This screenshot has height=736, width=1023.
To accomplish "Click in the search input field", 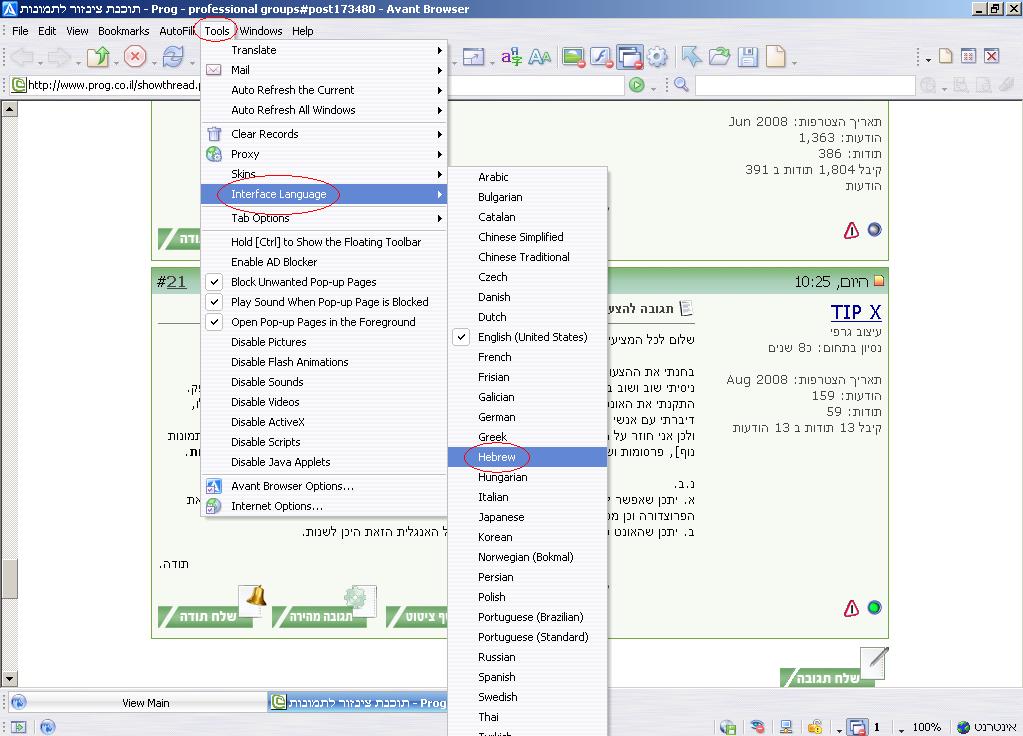I will [x=805, y=85].
